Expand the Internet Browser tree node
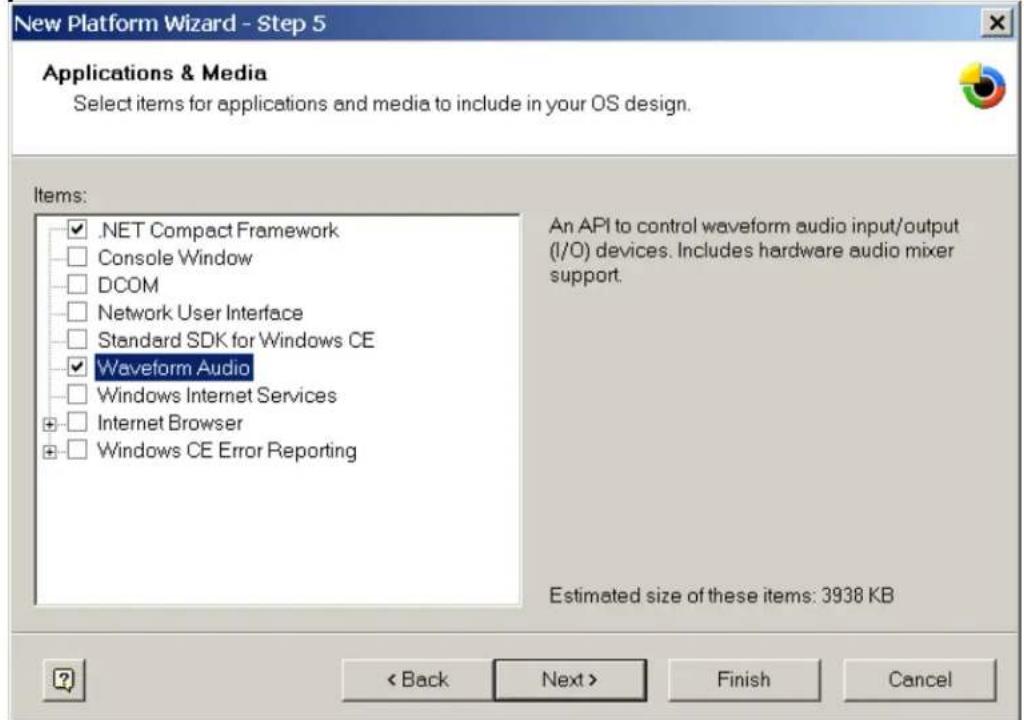The image size is (1024, 720). (50, 424)
